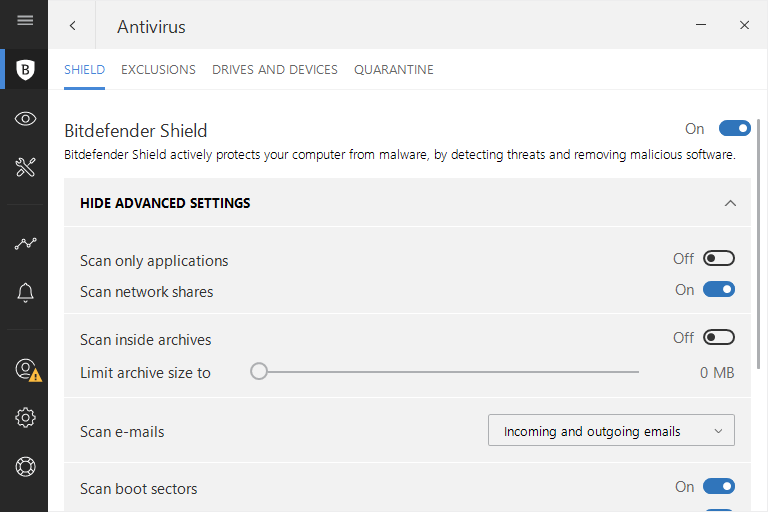The image size is (768, 512).
Task: Open the Activity graph sidebar icon
Action: (26, 243)
